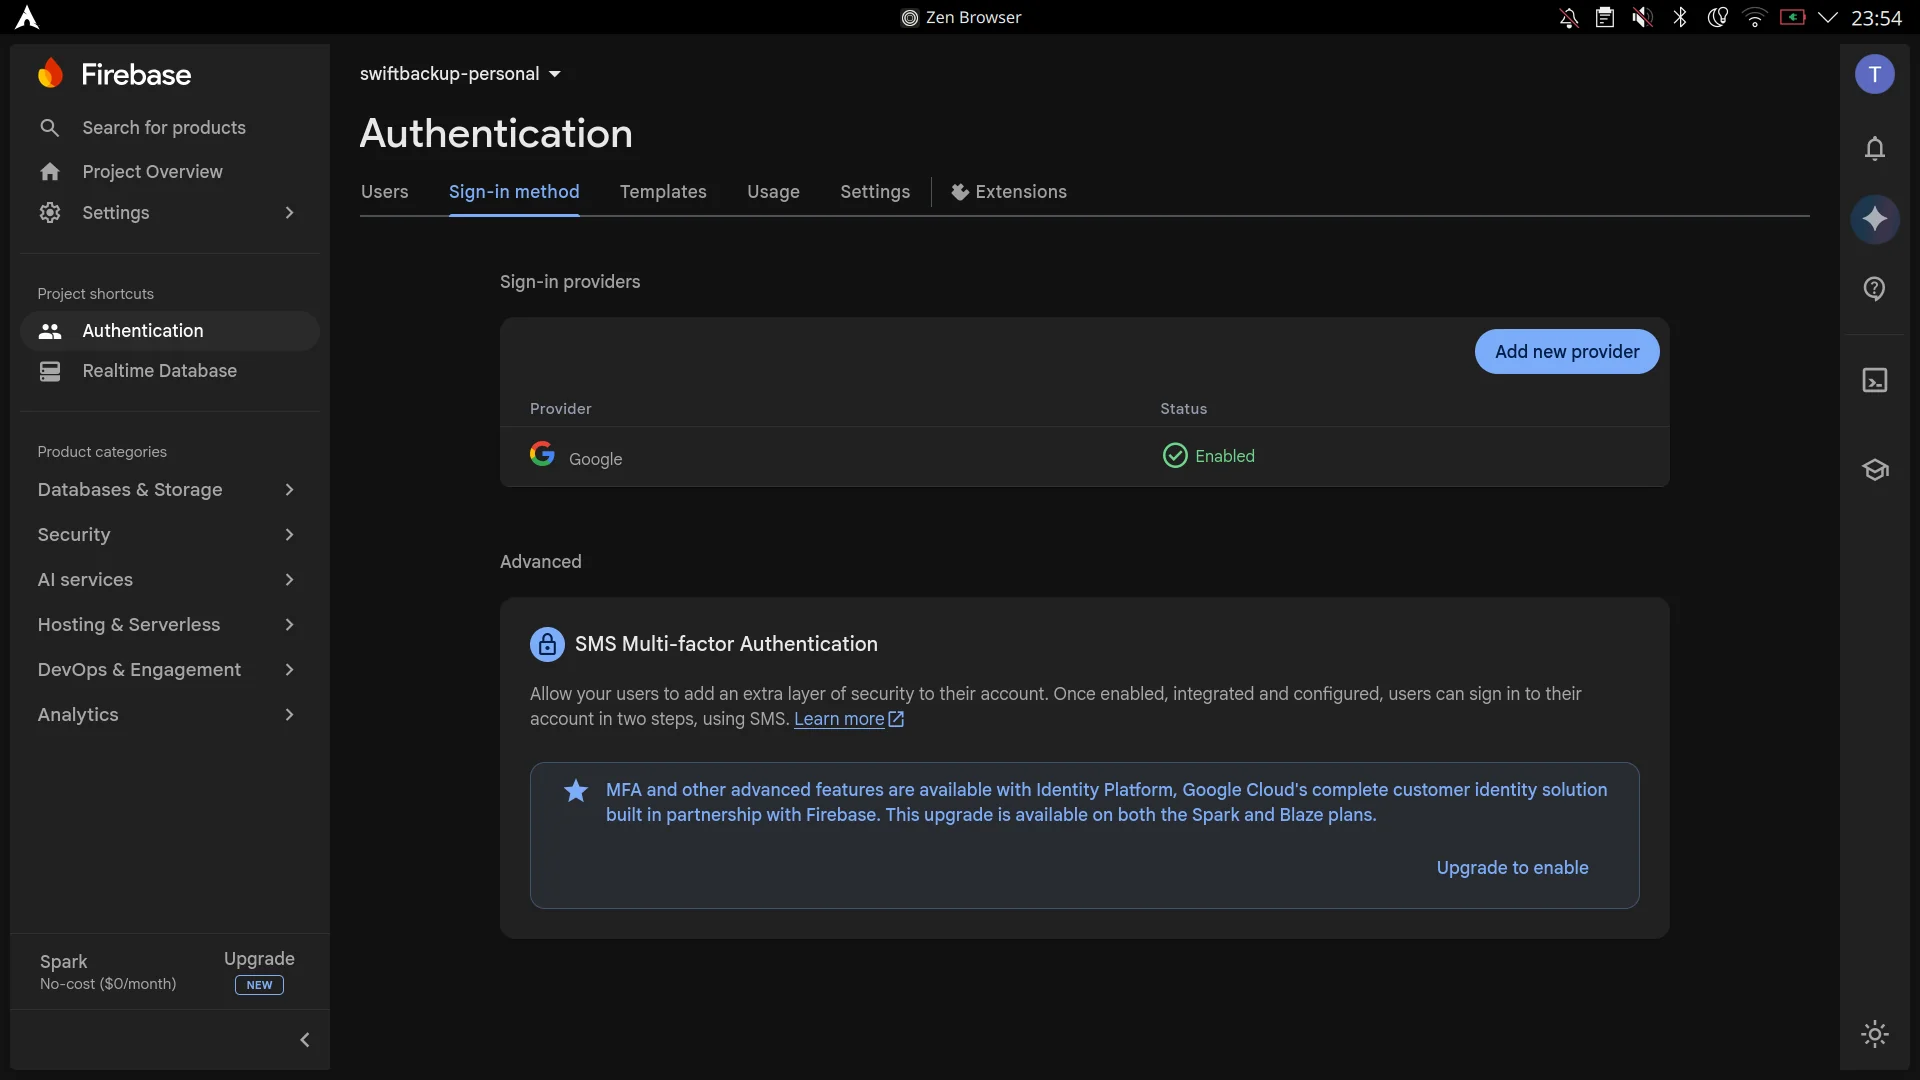Click the SMS MFA lock icon

[547, 645]
